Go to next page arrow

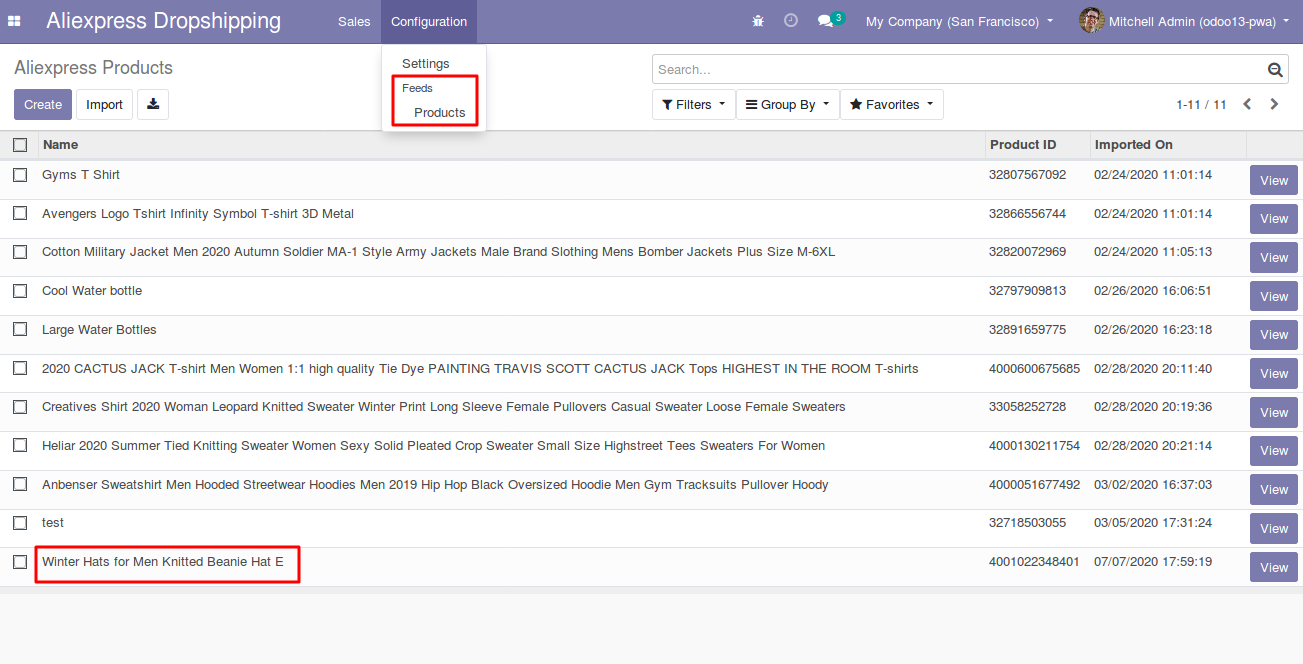coord(1274,104)
